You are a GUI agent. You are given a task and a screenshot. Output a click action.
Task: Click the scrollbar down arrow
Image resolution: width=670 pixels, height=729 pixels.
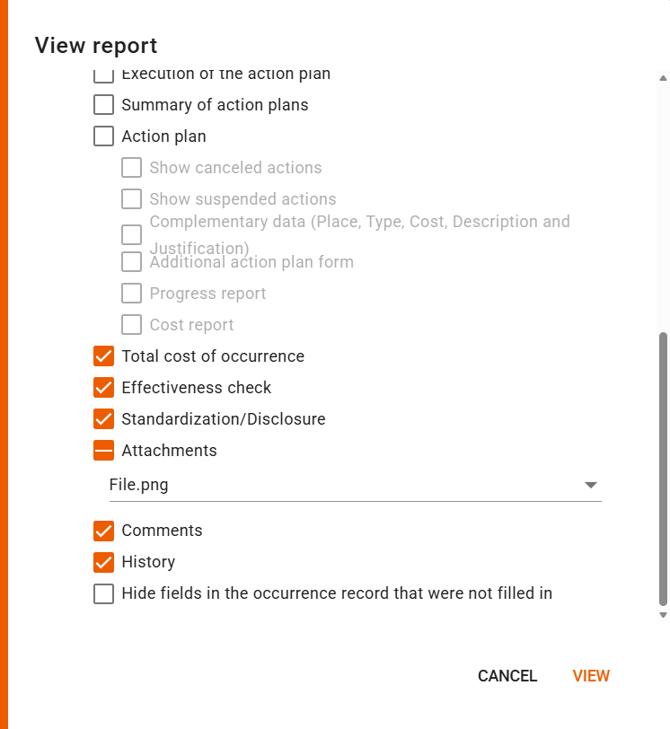[x=662, y=615]
